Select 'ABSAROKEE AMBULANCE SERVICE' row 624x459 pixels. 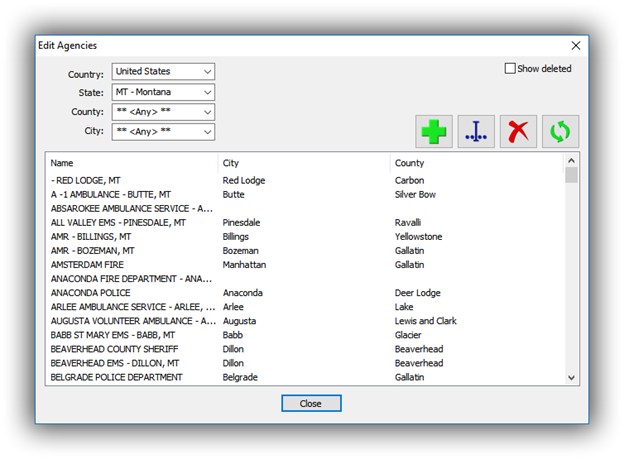point(305,209)
